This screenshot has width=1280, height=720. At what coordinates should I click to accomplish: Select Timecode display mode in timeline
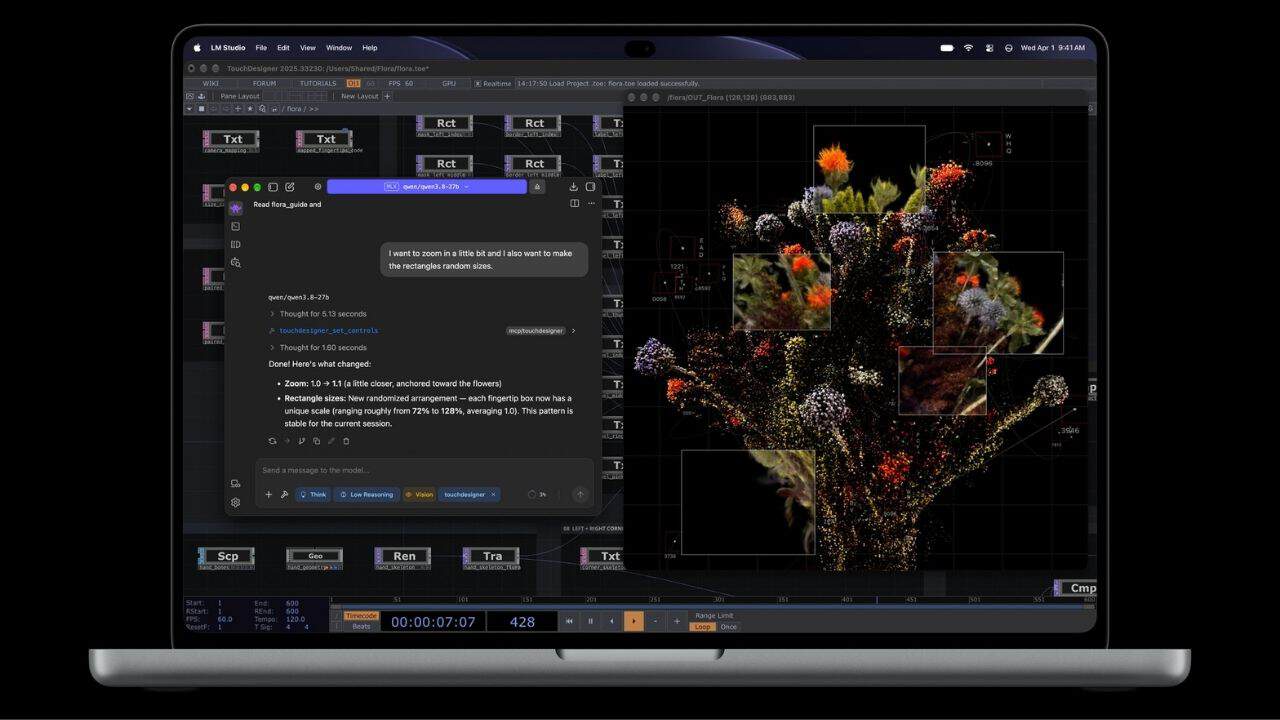[x=361, y=616]
